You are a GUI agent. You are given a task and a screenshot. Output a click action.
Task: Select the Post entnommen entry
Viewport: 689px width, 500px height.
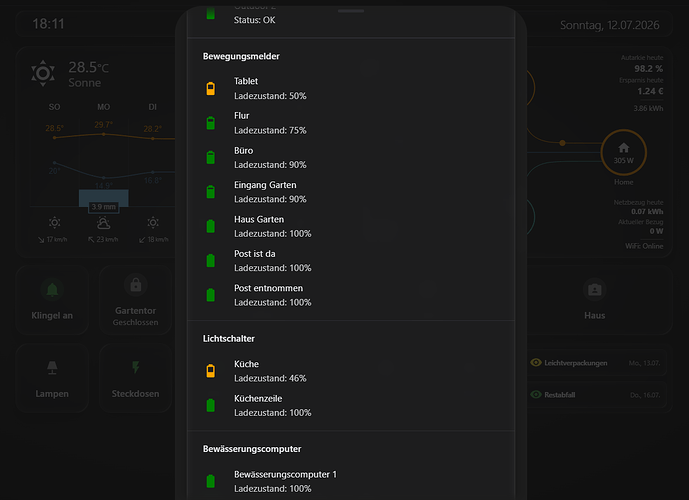tap(351, 295)
